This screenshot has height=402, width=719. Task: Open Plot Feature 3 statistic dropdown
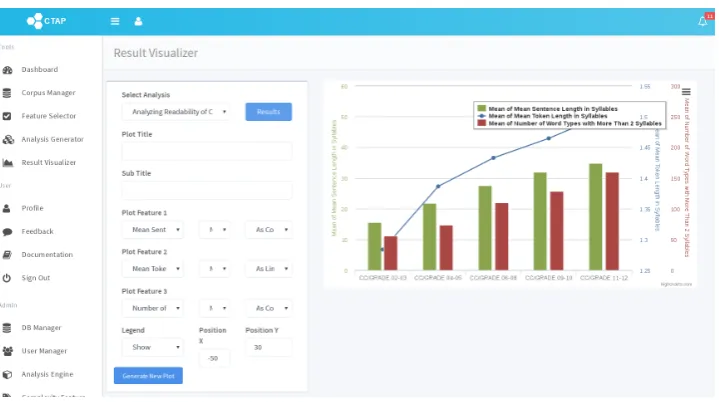pyautogui.click(x=214, y=308)
